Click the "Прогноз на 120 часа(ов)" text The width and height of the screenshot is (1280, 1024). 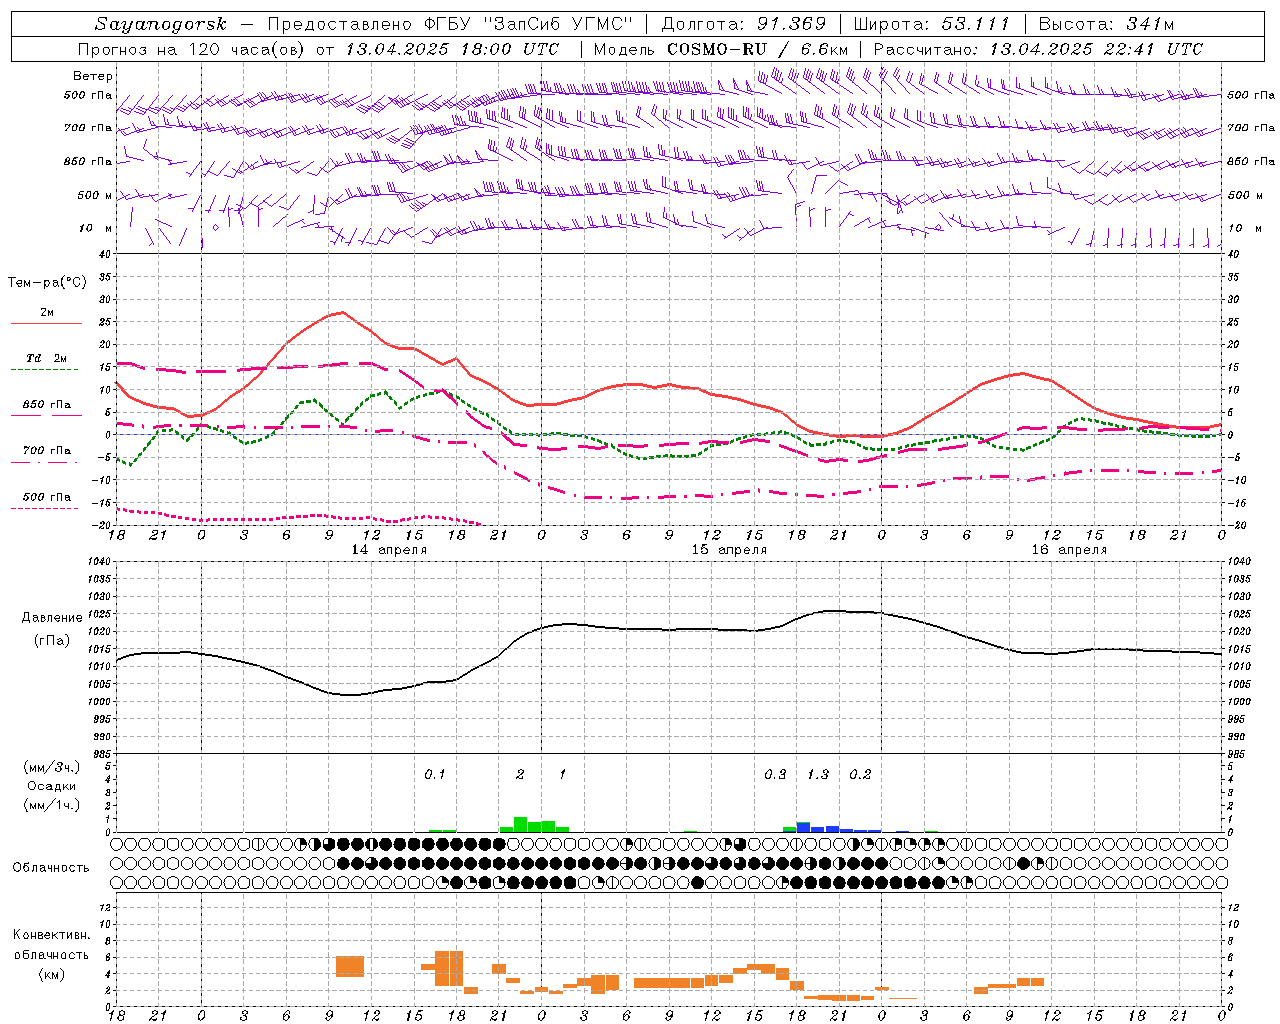point(193,49)
